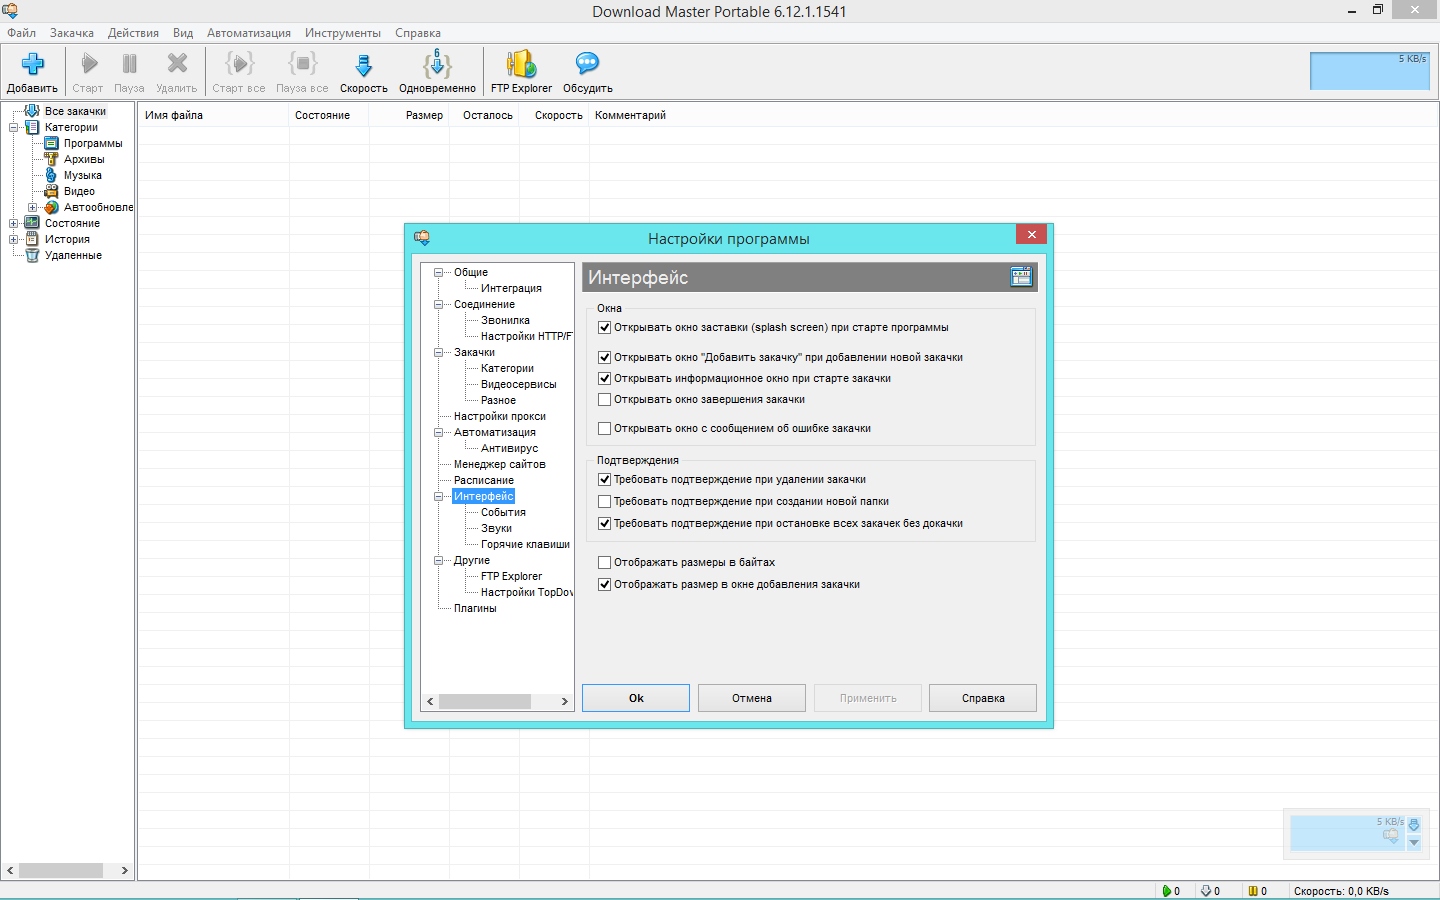Click the Обсудить discussion icon
Image resolution: width=1440 pixels, height=900 pixels.
[x=587, y=64]
